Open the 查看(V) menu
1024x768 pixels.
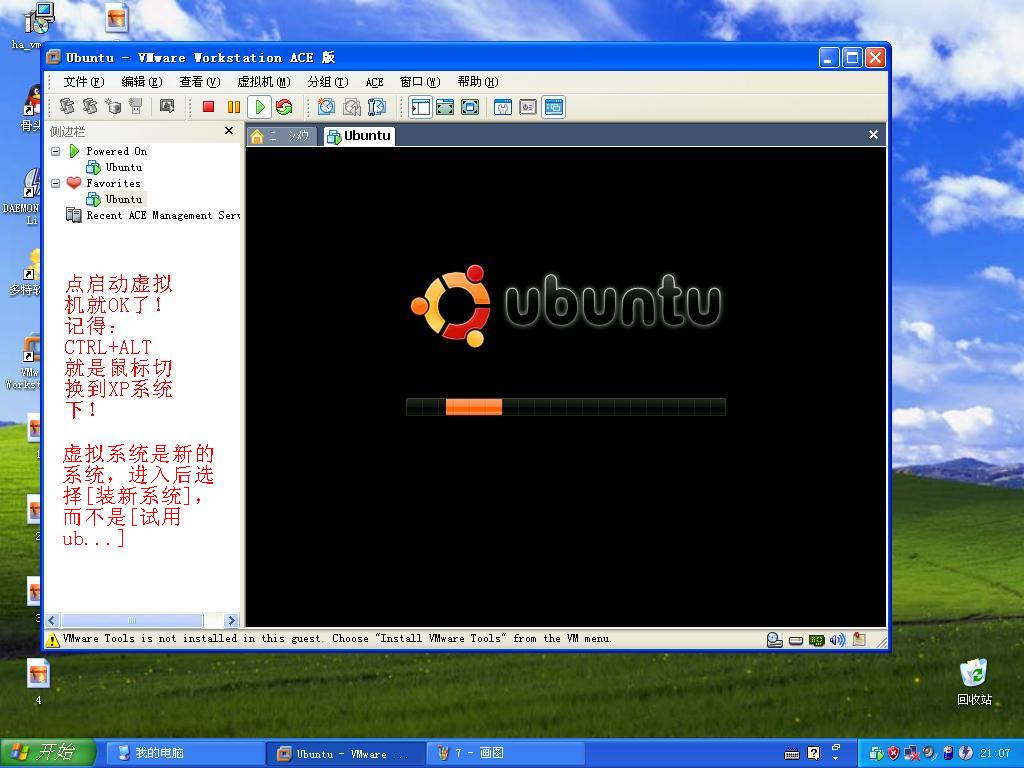200,82
